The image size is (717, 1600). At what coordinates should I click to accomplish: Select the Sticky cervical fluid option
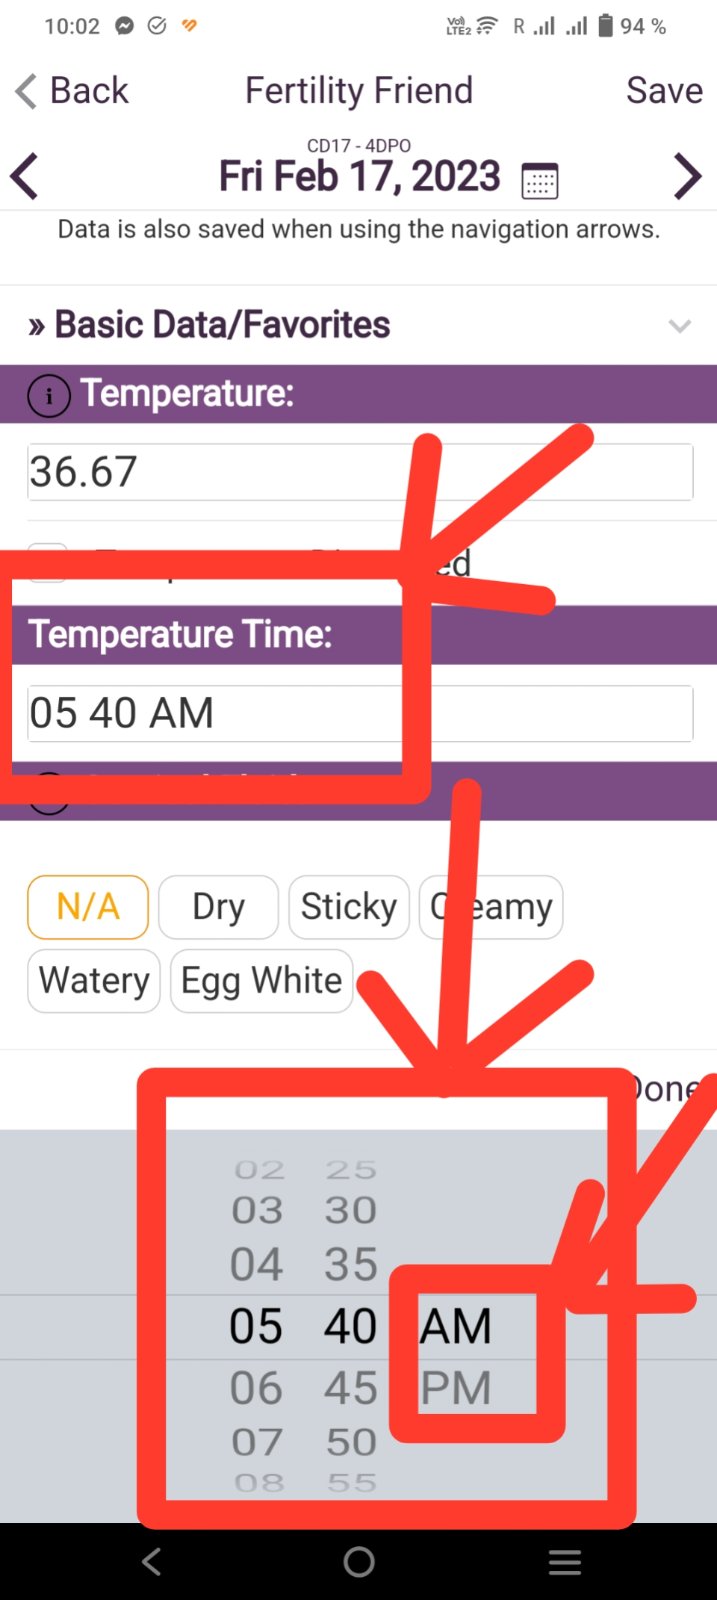coord(349,907)
